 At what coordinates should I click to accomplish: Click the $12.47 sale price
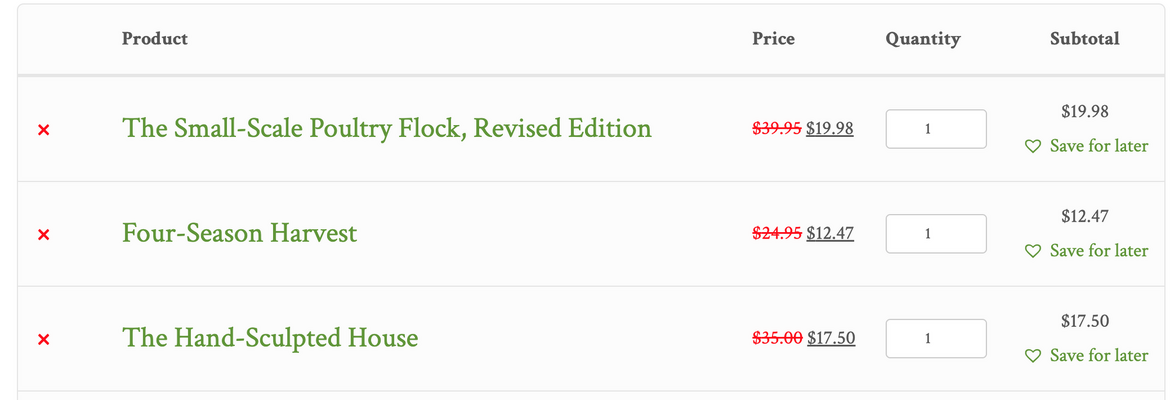tap(830, 234)
